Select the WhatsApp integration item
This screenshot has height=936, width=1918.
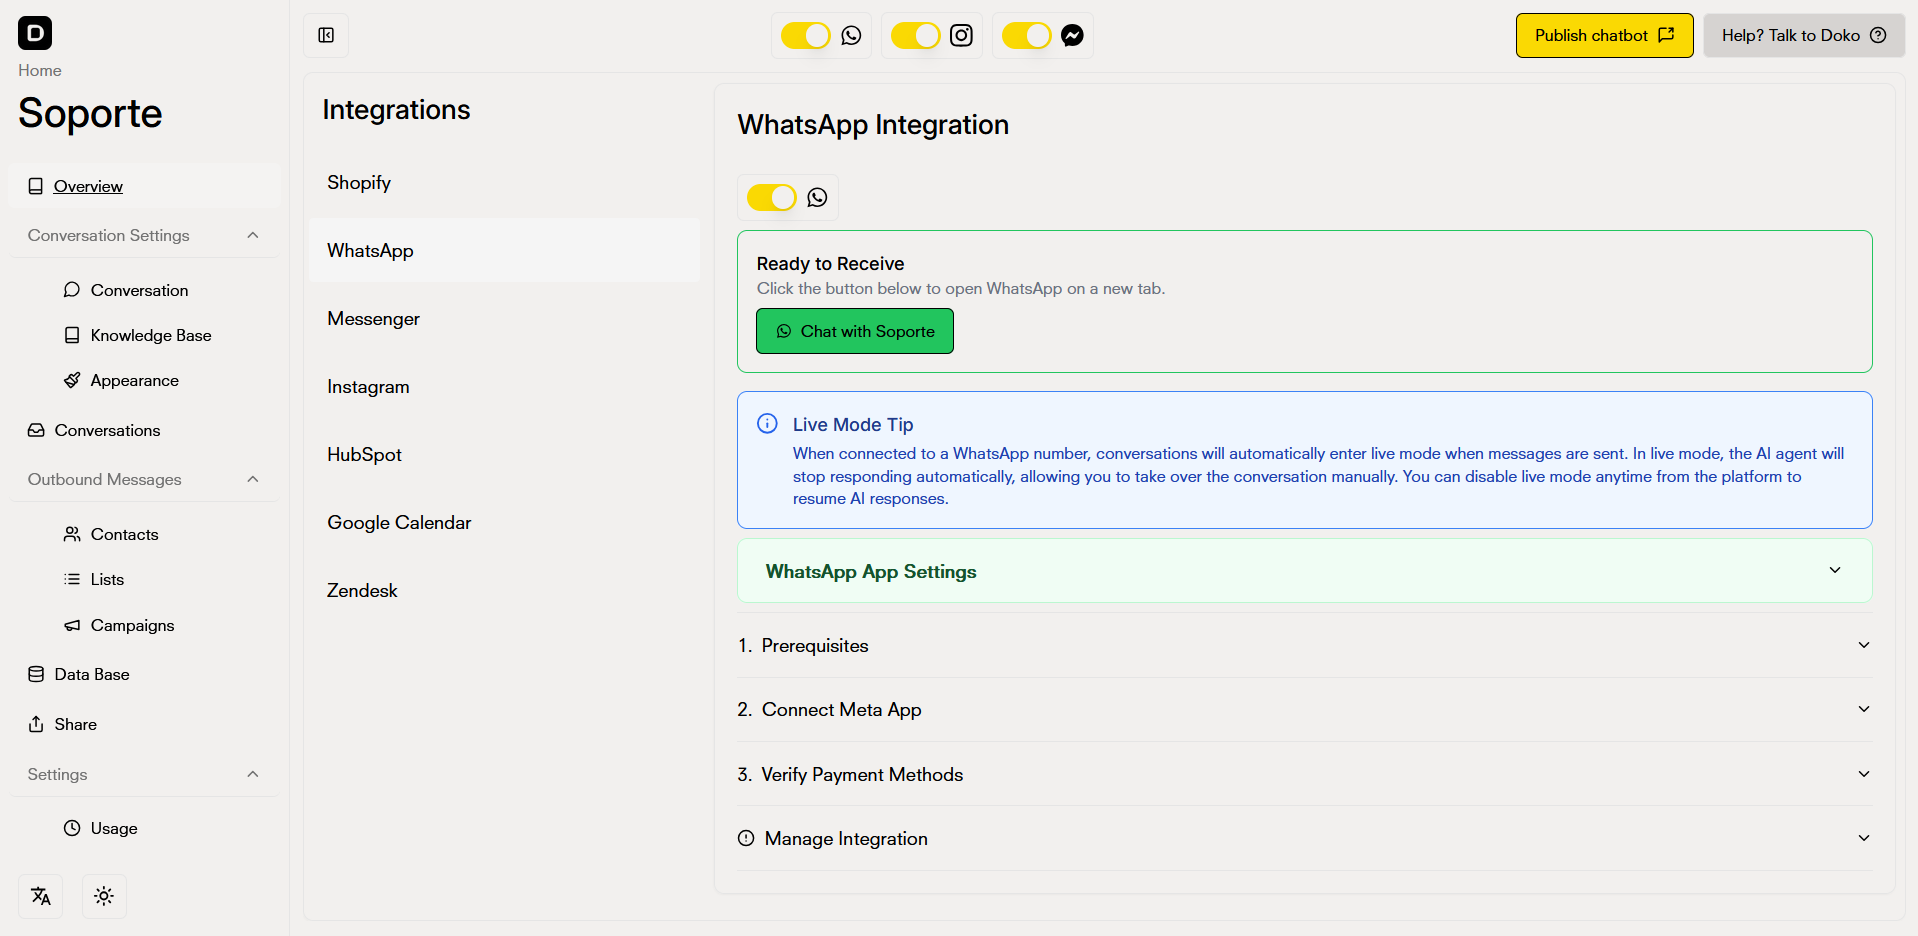pyautogui.click(x=505, y=251)
